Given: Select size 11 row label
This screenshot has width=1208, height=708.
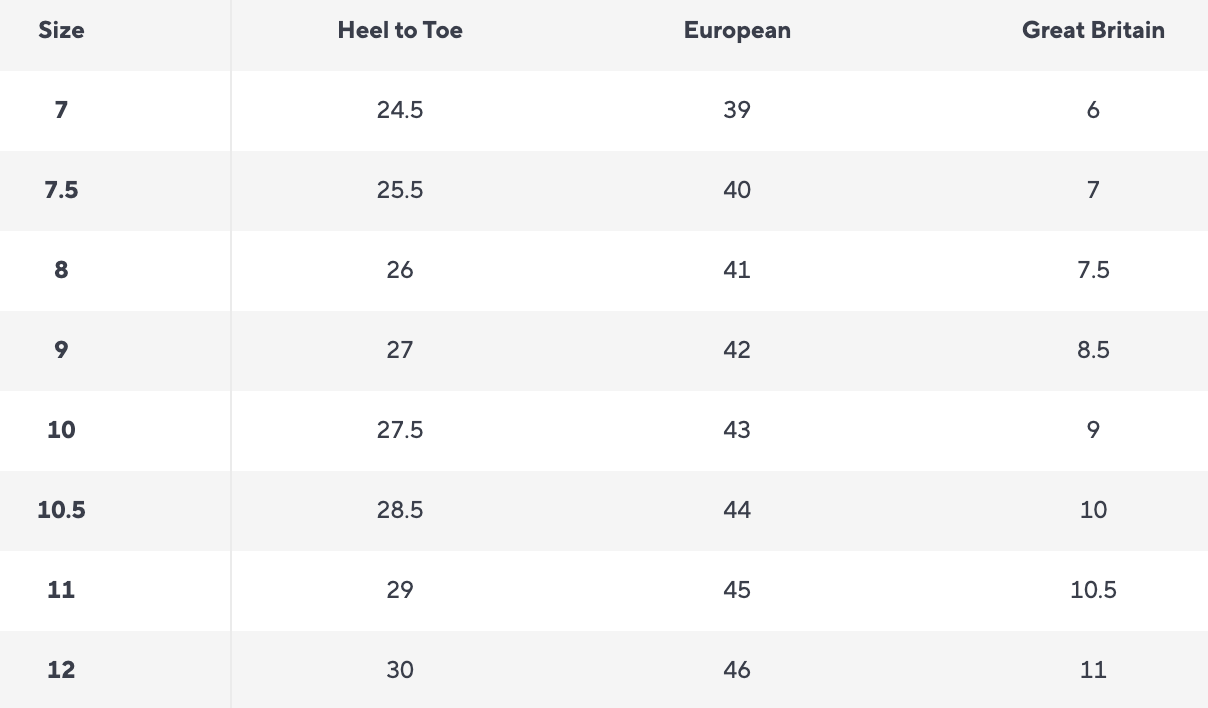Looking at the screenshot, I should pyautogui.click(x=61, y=590).
